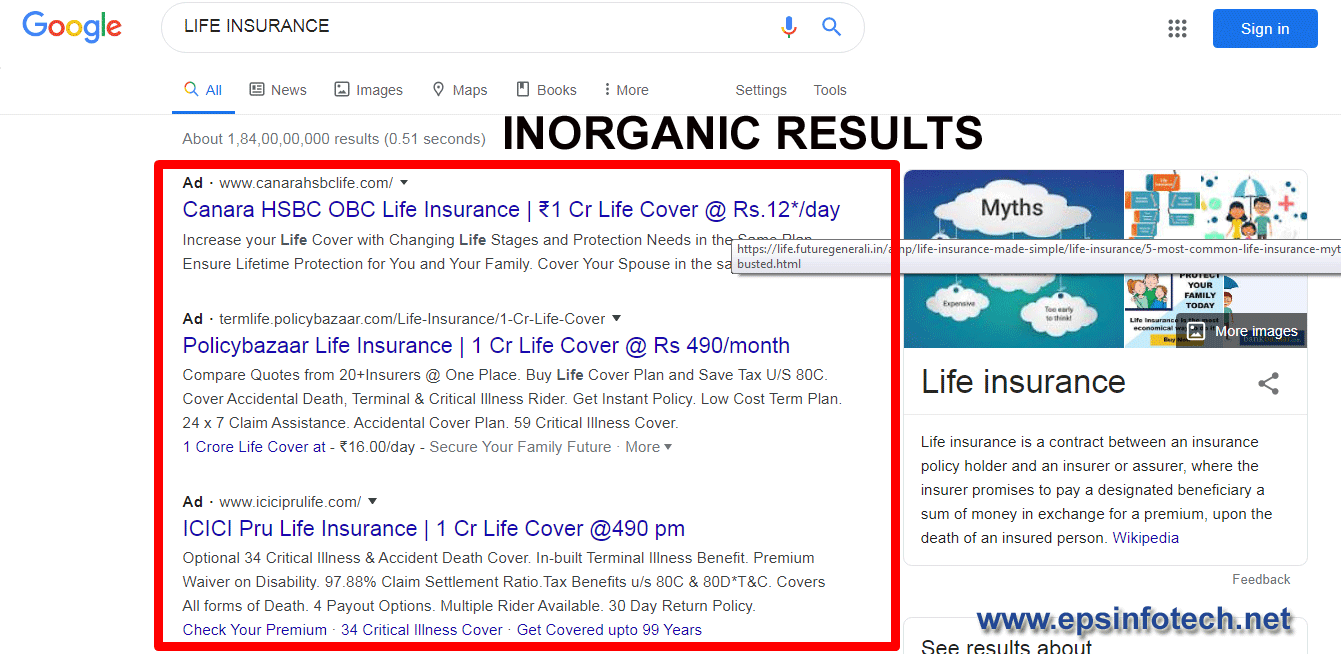Click the Life insurance panel heading
1341x654 pixels.
point(1023,382)
